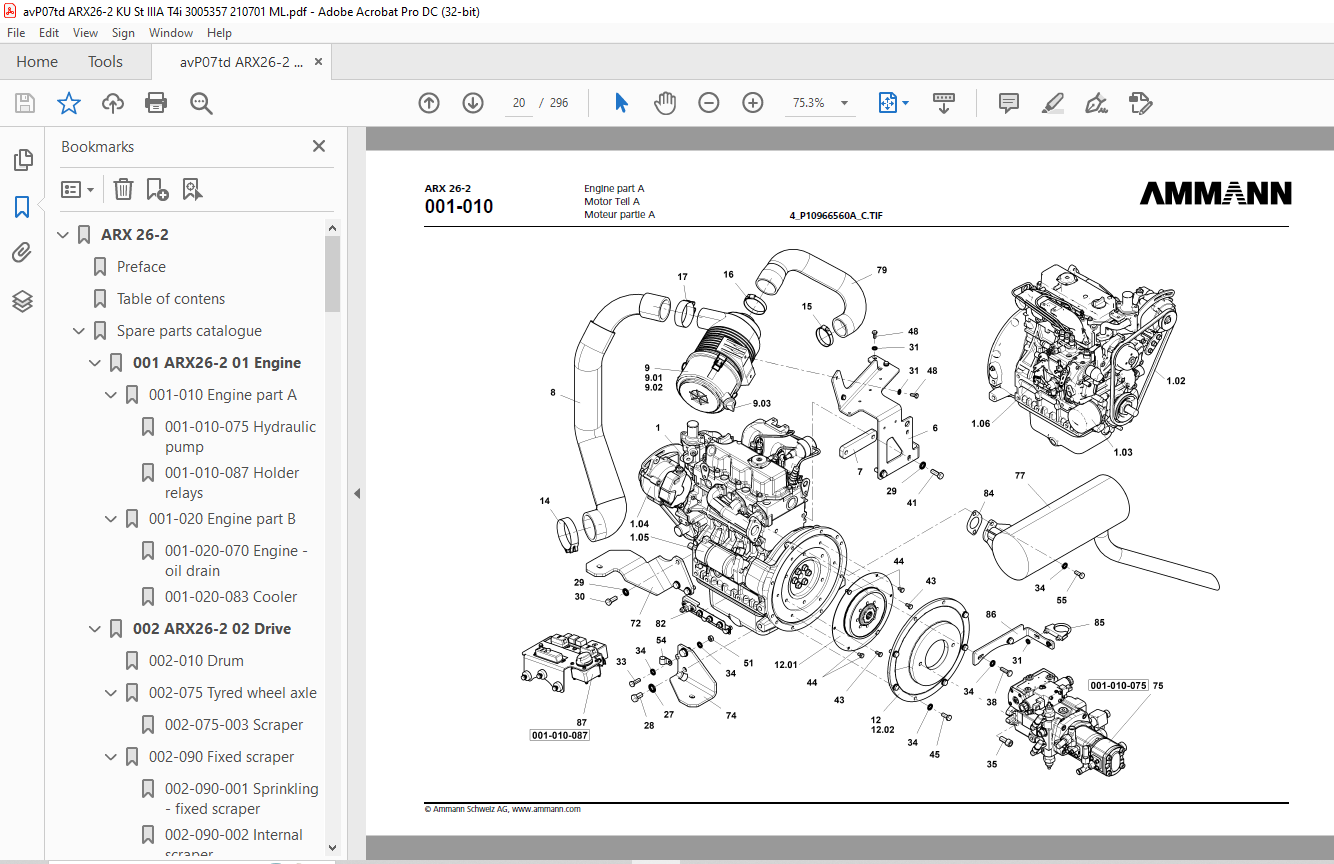Select the avP07td ARX26-2 document tab
The height and width of the screenshot is (864, 1334).
(x=241, y=62)
